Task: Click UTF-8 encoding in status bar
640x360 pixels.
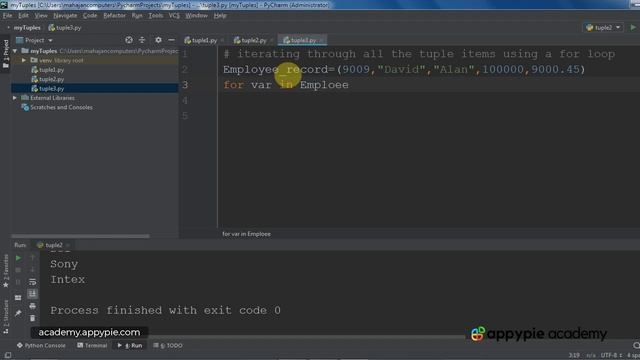Action: 611,356
